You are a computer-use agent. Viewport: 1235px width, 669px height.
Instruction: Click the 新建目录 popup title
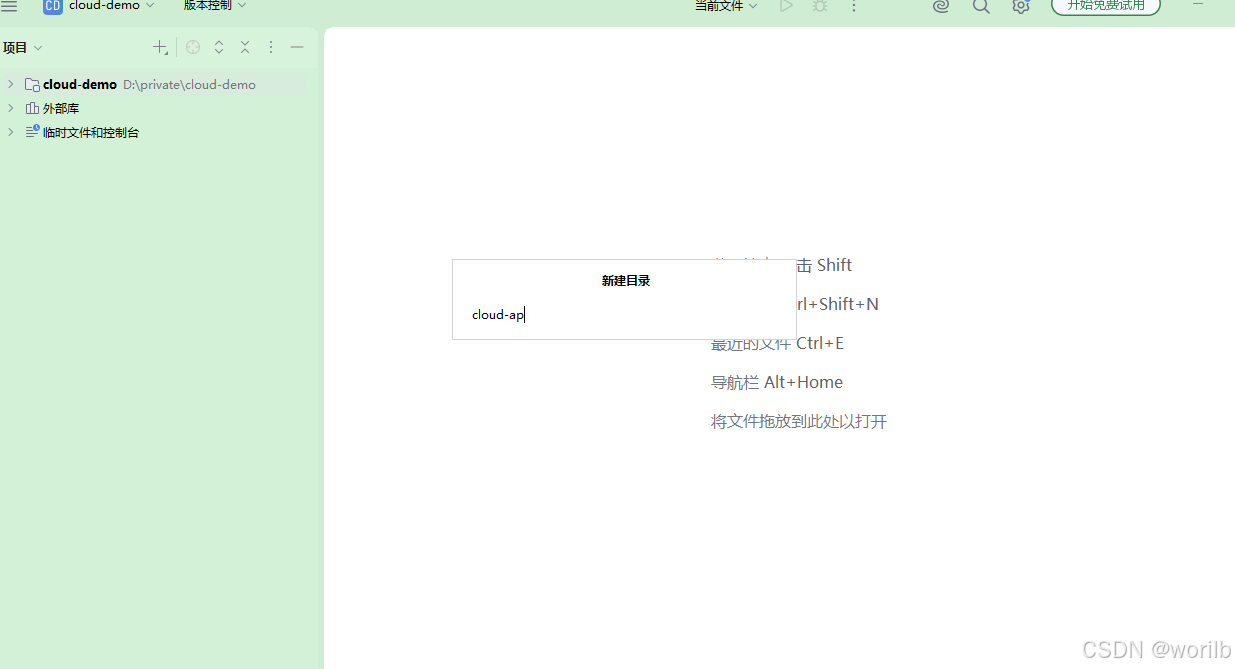626,281
